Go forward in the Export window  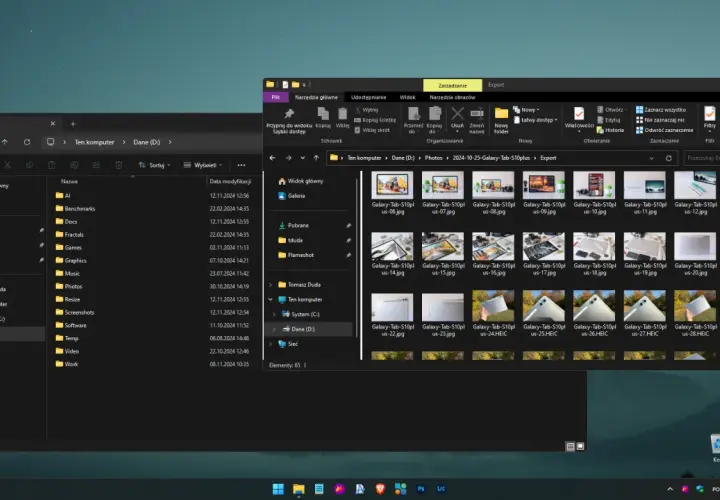[x=288, y=158]
